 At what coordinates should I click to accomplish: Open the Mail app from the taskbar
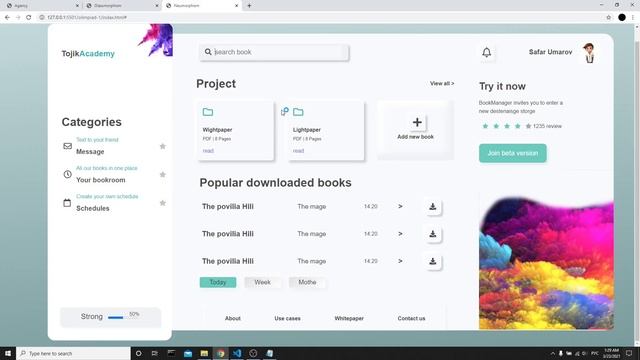(x=188, y=353)
